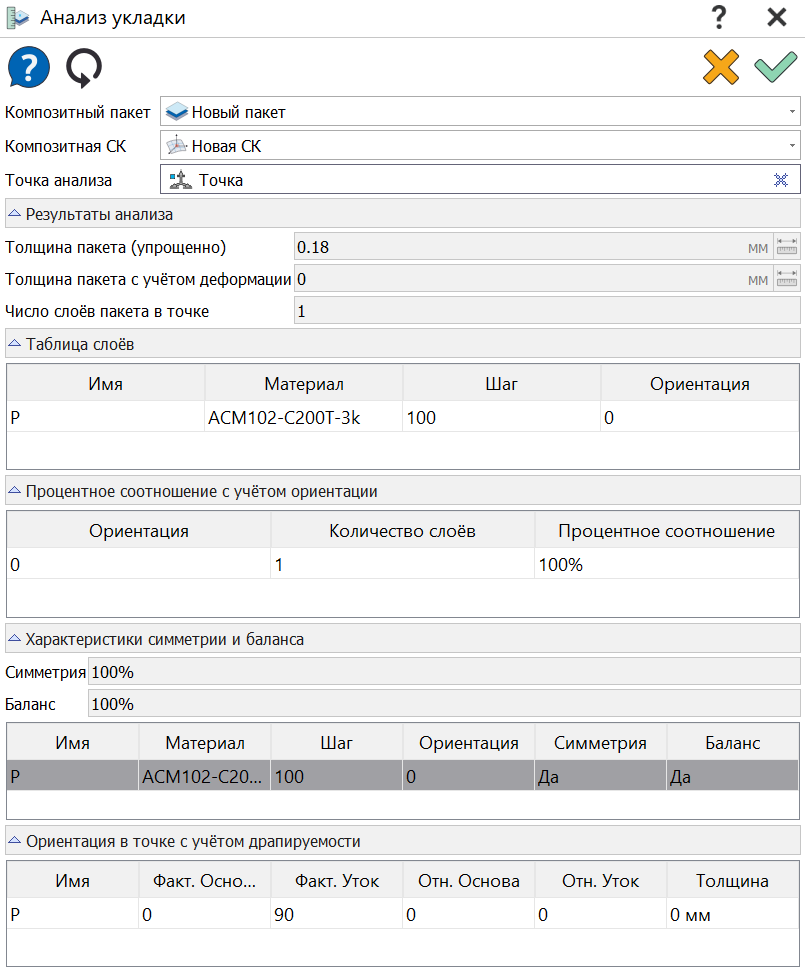Image resolution: width=805 pixels, height=973 pixels.
Task: Click the Толщина column header
Action: click(x=732, y=881)
